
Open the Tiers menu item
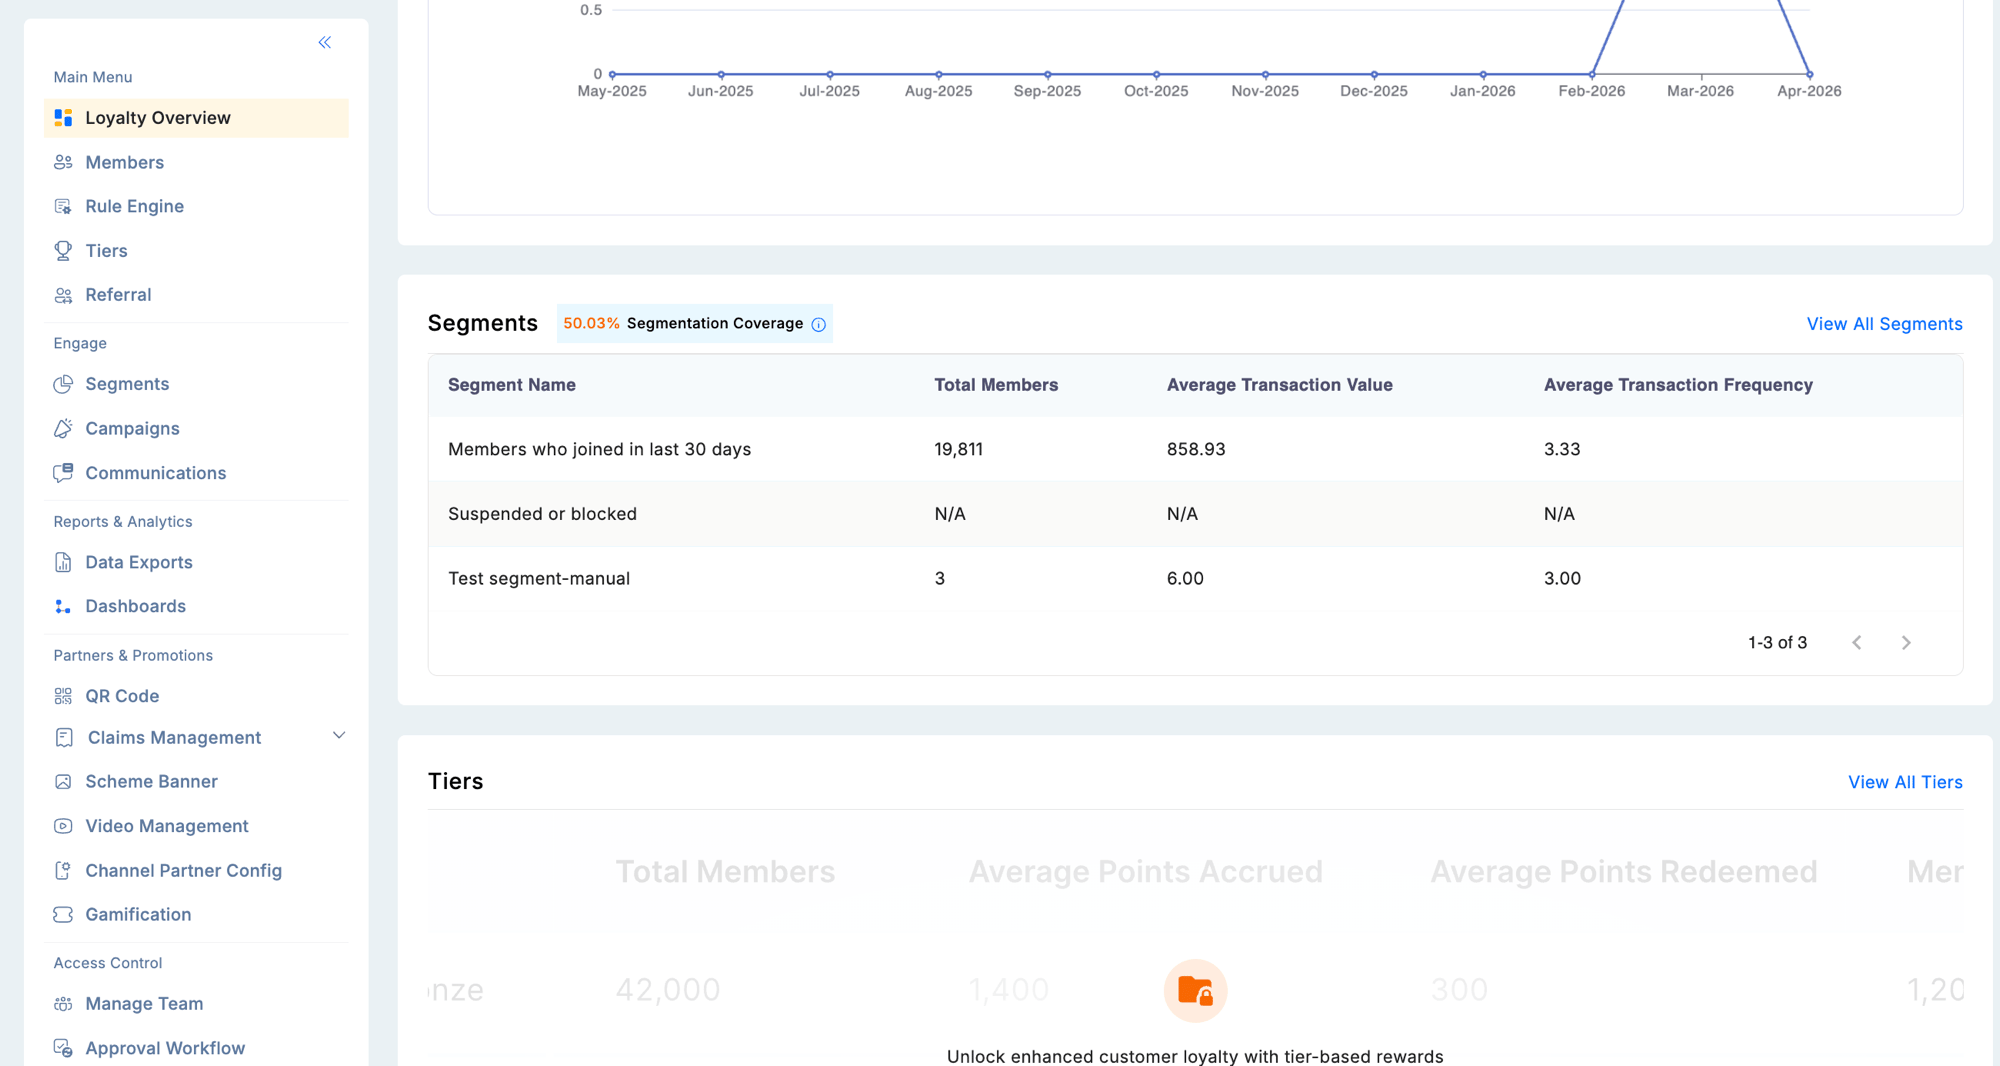tap(196, 251)
